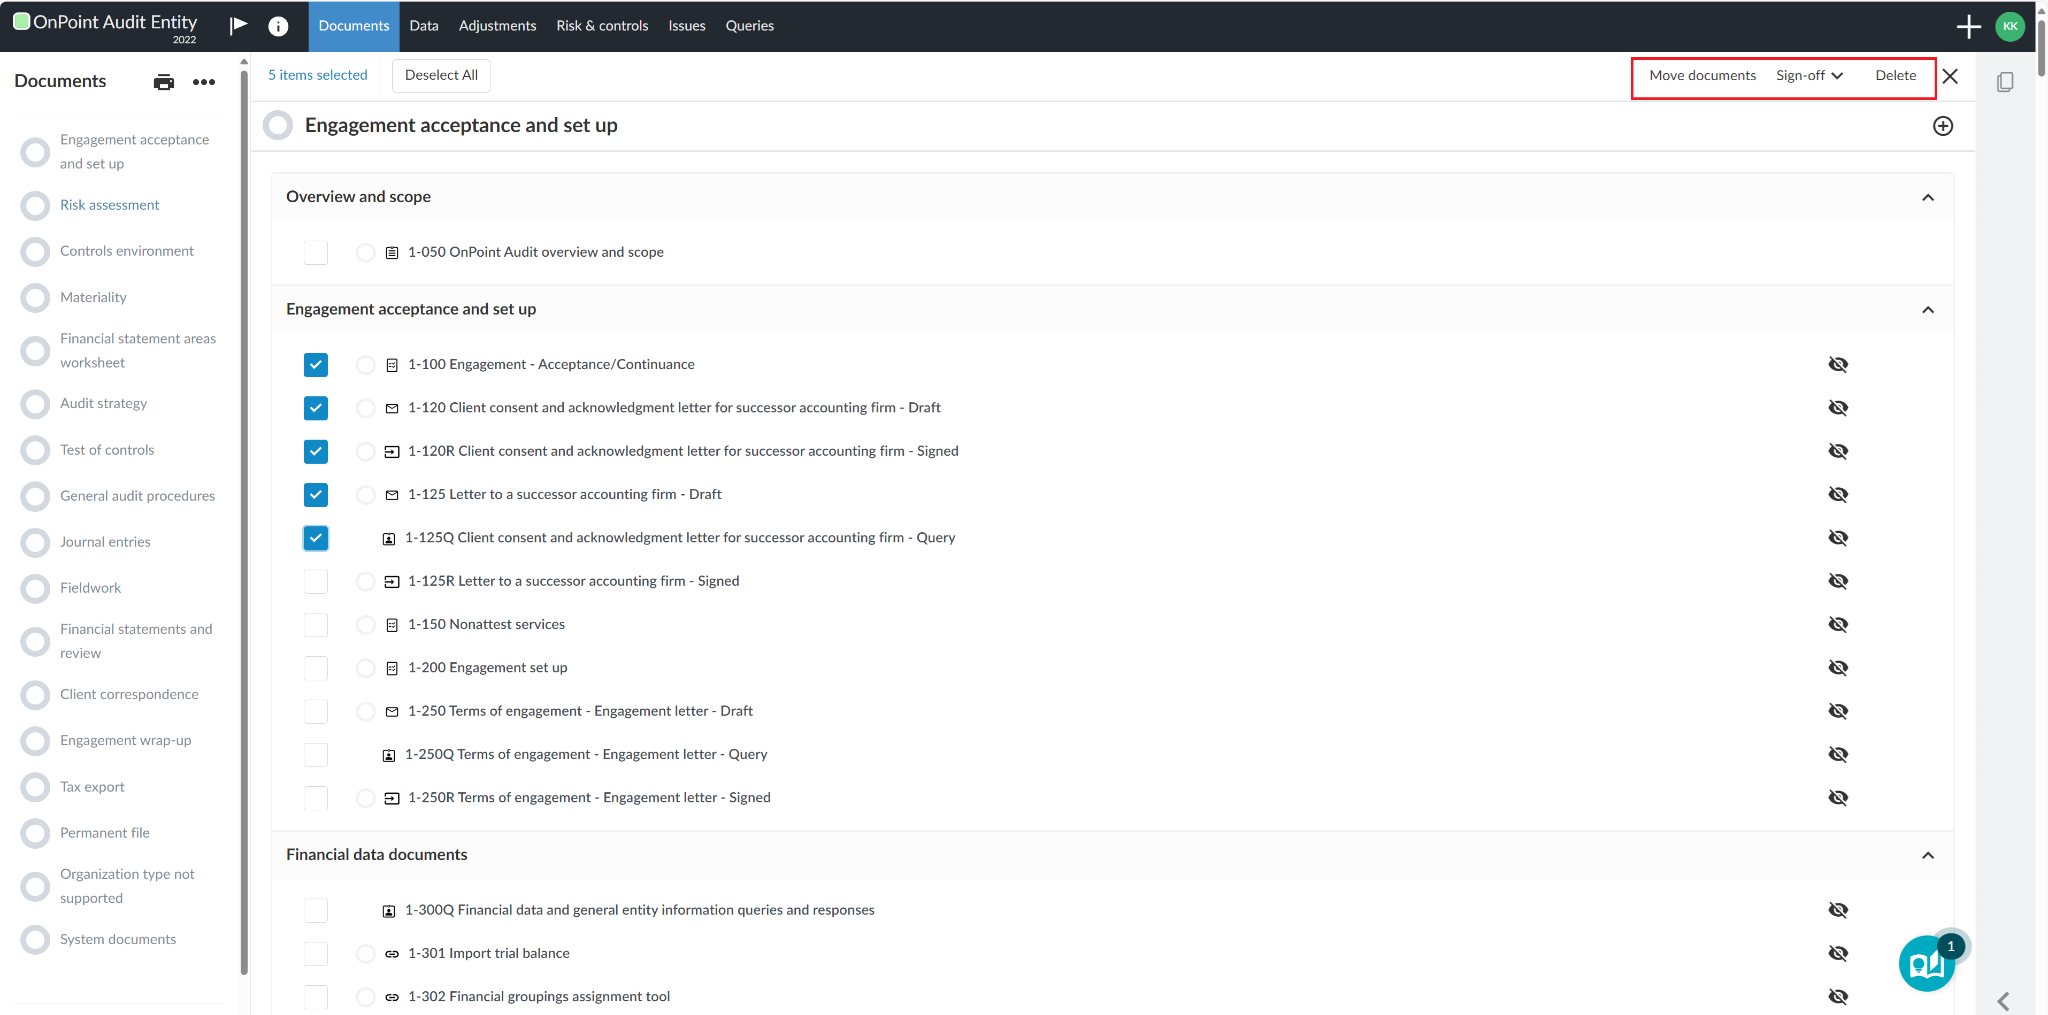Click the circled plus add document icon
The height and width of the screenshot is (1015, 2048).
pyautogui.click(x=1942, y=126)
